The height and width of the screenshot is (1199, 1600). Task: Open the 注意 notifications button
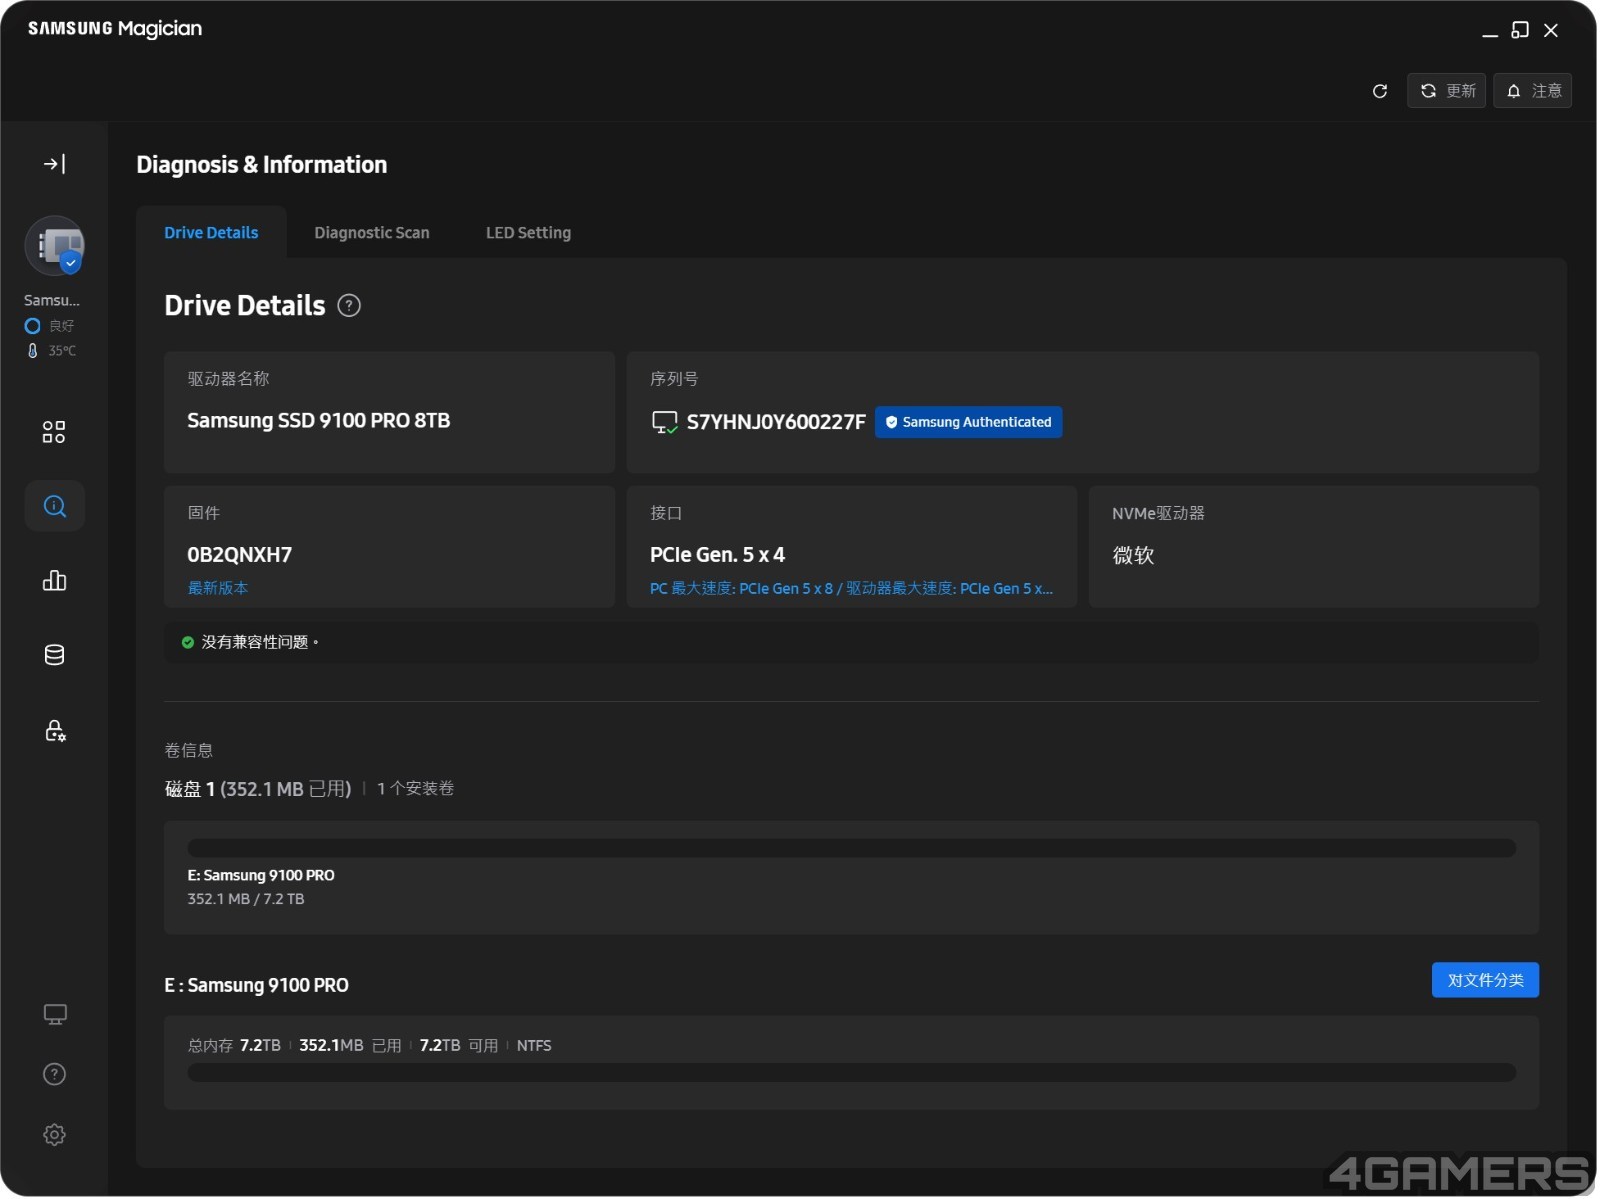1534,91
